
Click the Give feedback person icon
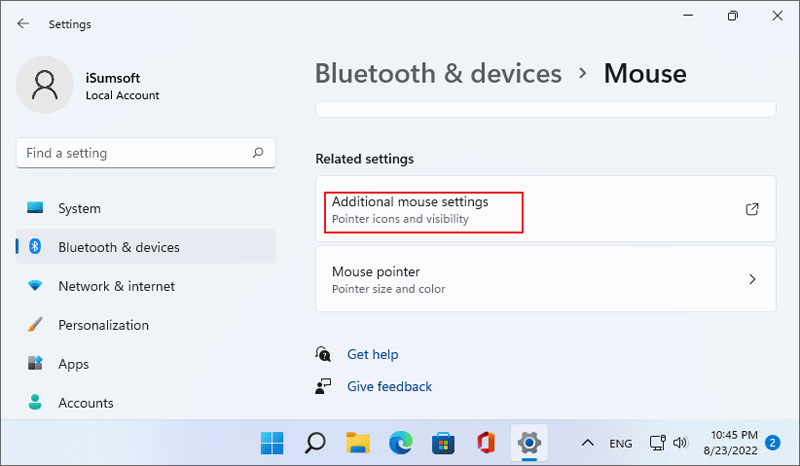(323, 386)
